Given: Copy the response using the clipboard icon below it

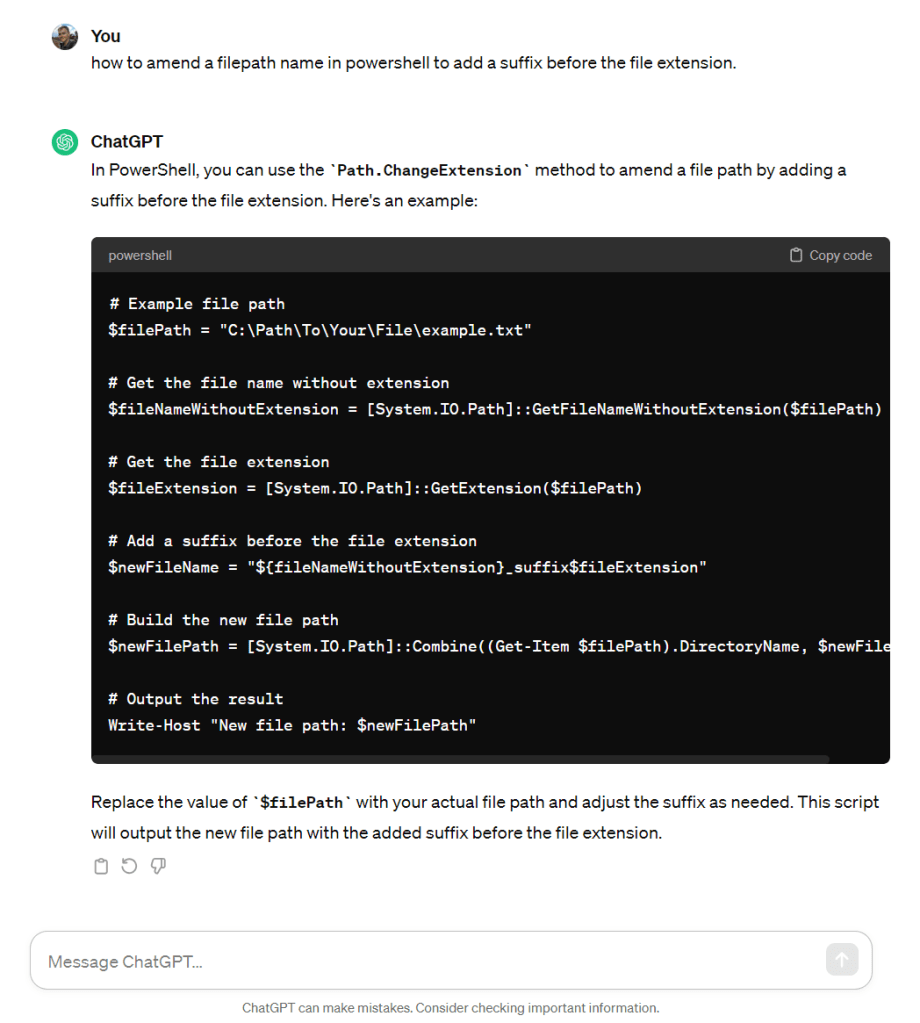Looking at the screenshot, I should (x=101, y=867).
